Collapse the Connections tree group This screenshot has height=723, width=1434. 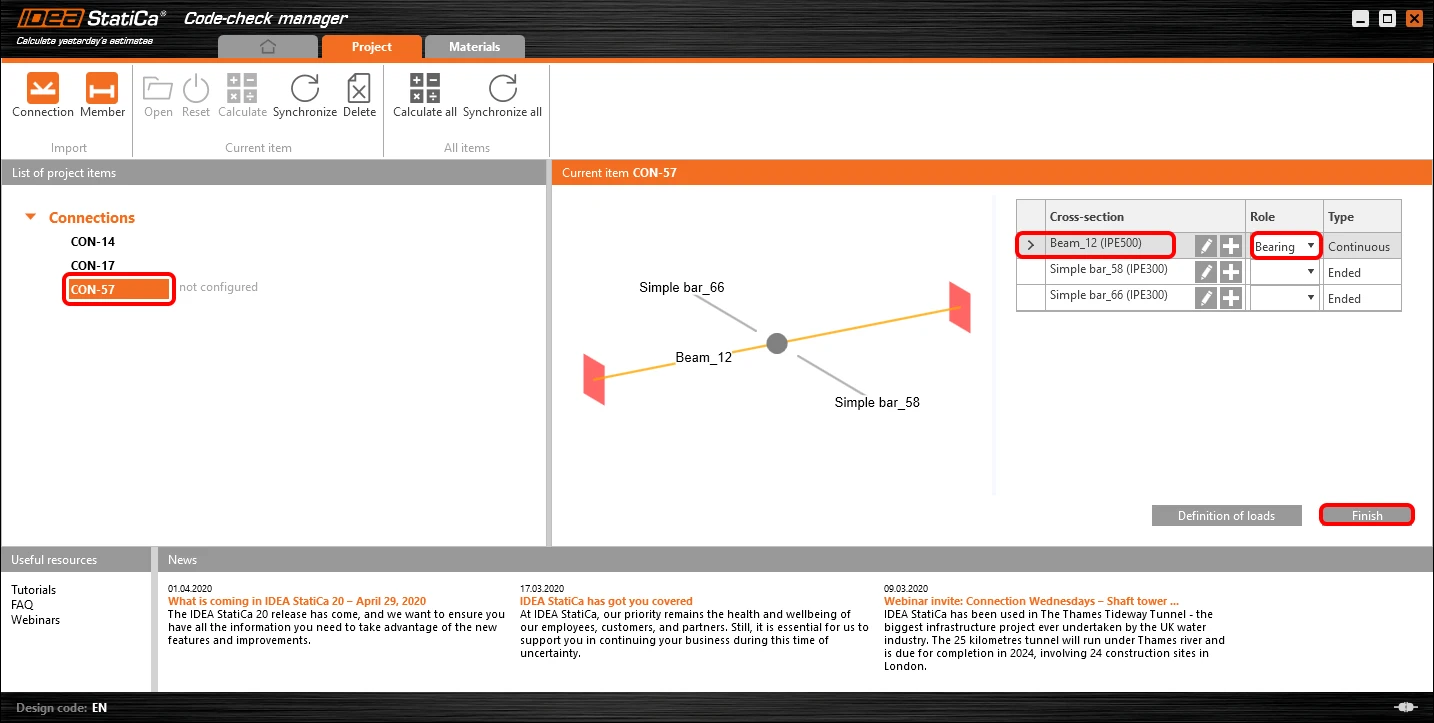point(30,217)
